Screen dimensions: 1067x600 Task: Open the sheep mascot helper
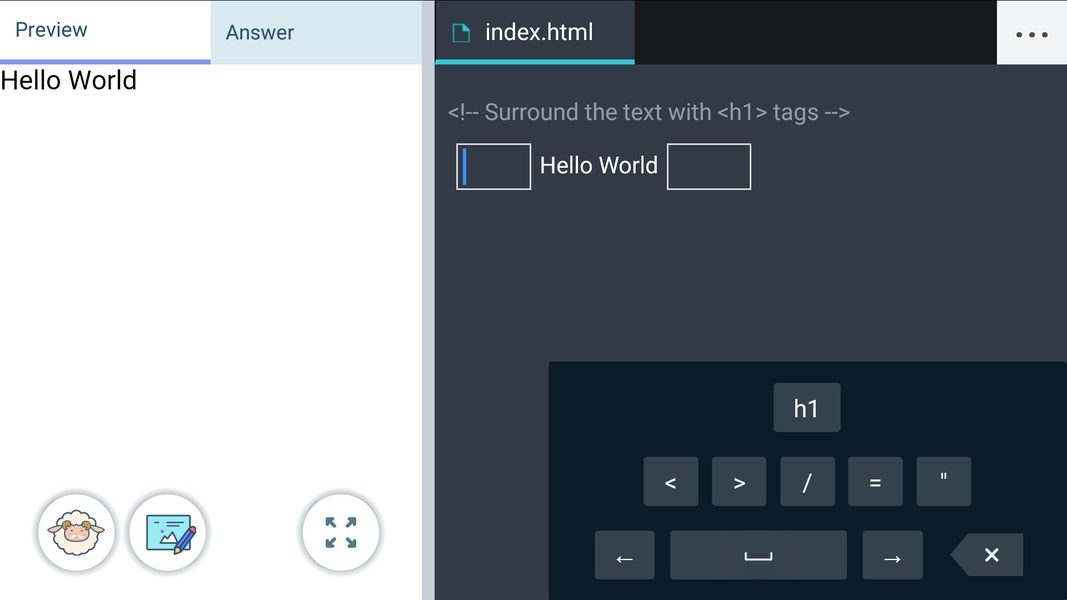click(76, 532)
